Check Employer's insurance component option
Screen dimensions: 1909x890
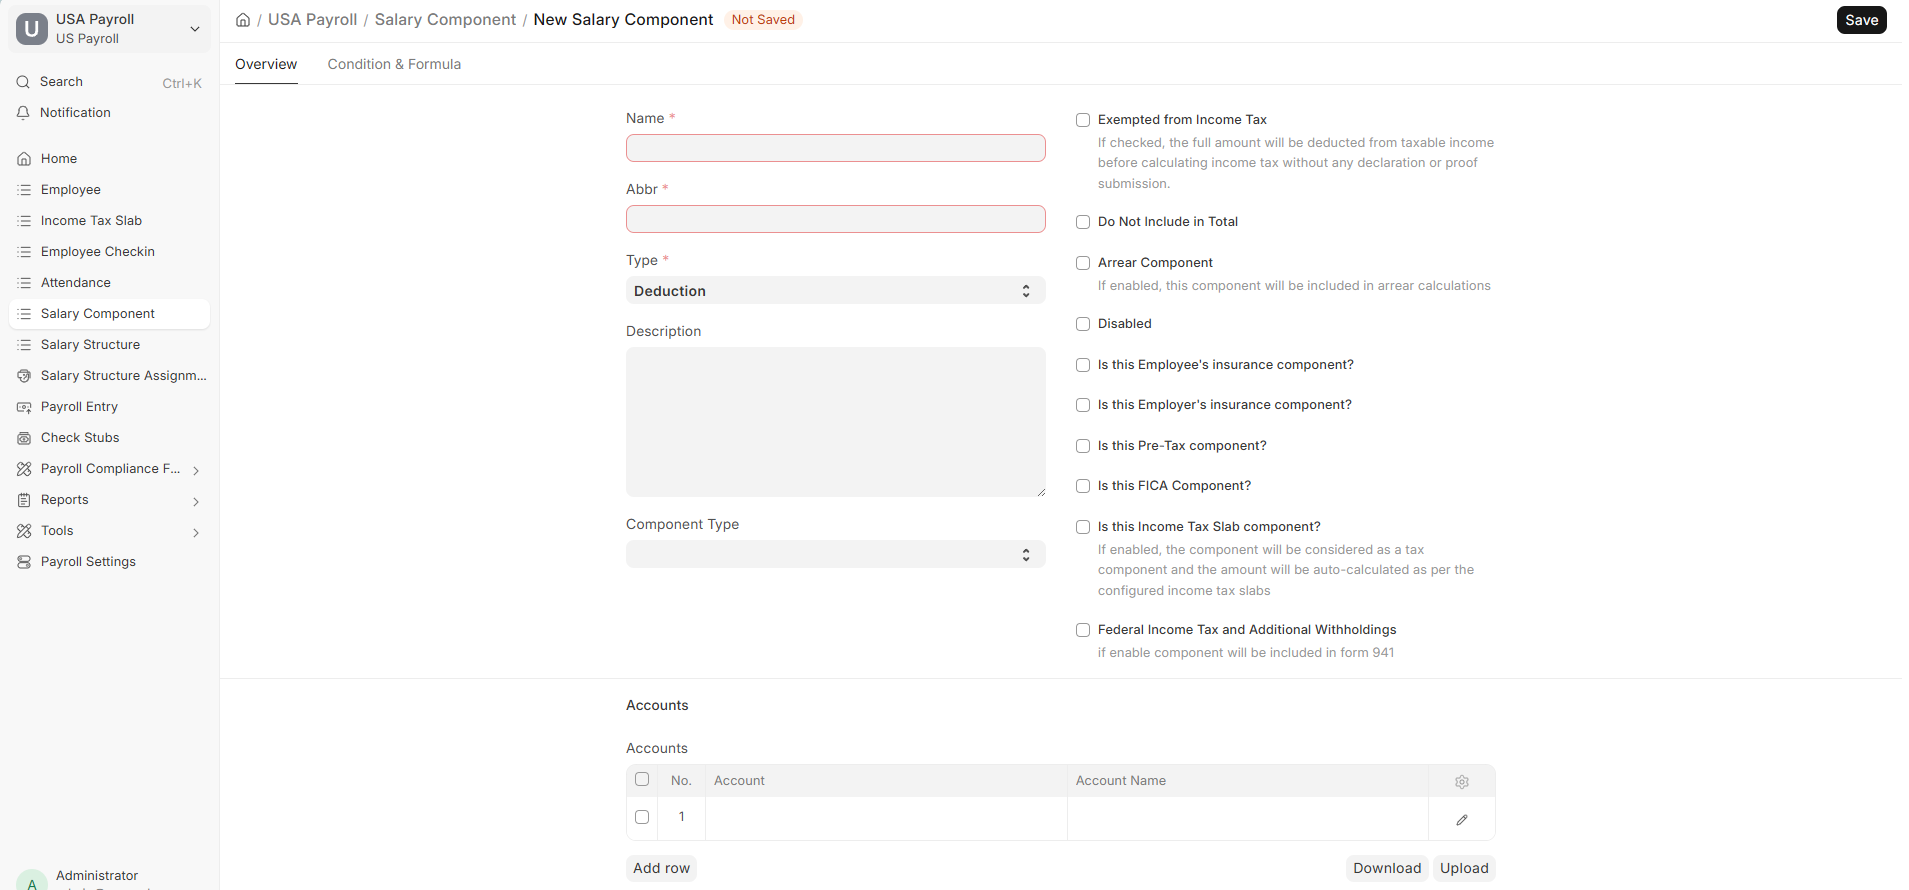click(1083, 405)
